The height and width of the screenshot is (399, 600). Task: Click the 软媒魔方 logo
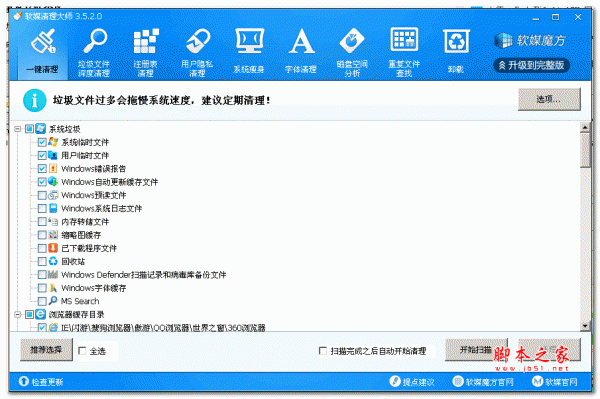click(530, 40)
